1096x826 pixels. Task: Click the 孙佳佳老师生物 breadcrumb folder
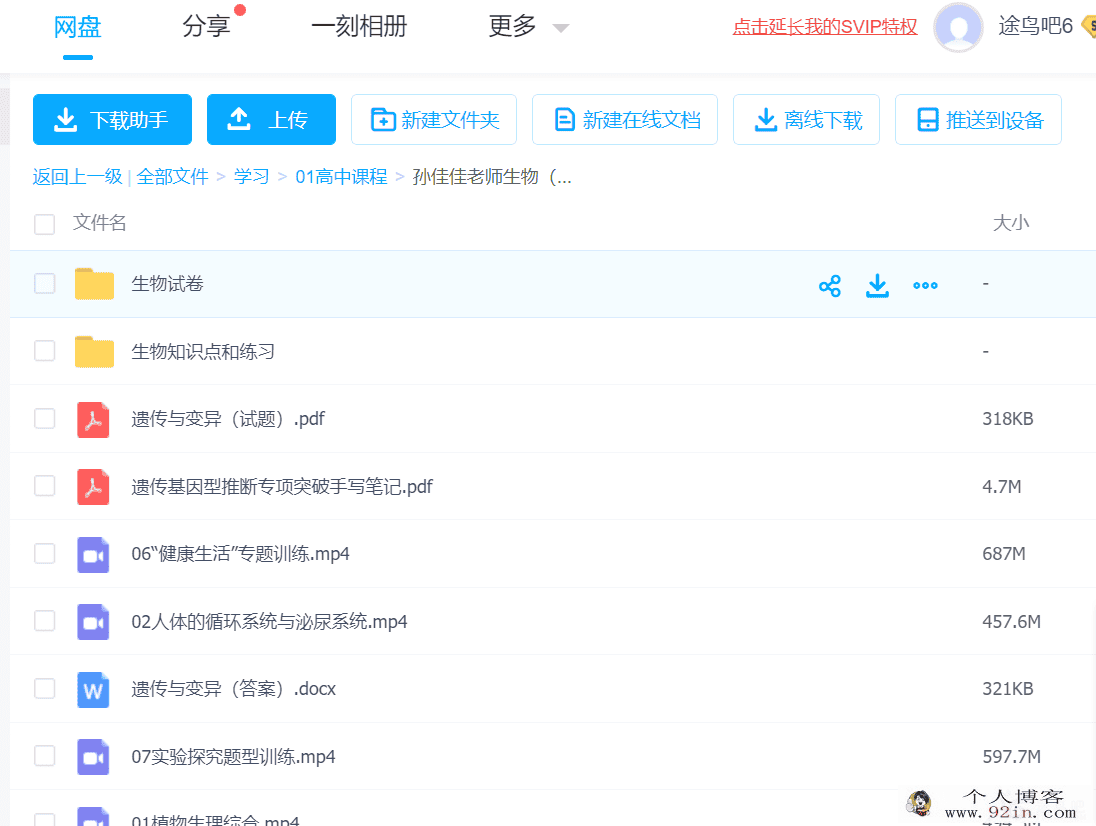(x=492, y=177)
